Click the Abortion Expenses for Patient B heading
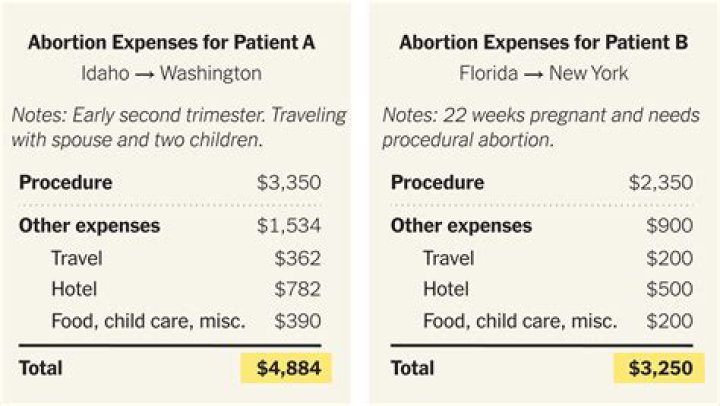 (x=544, y=43)
